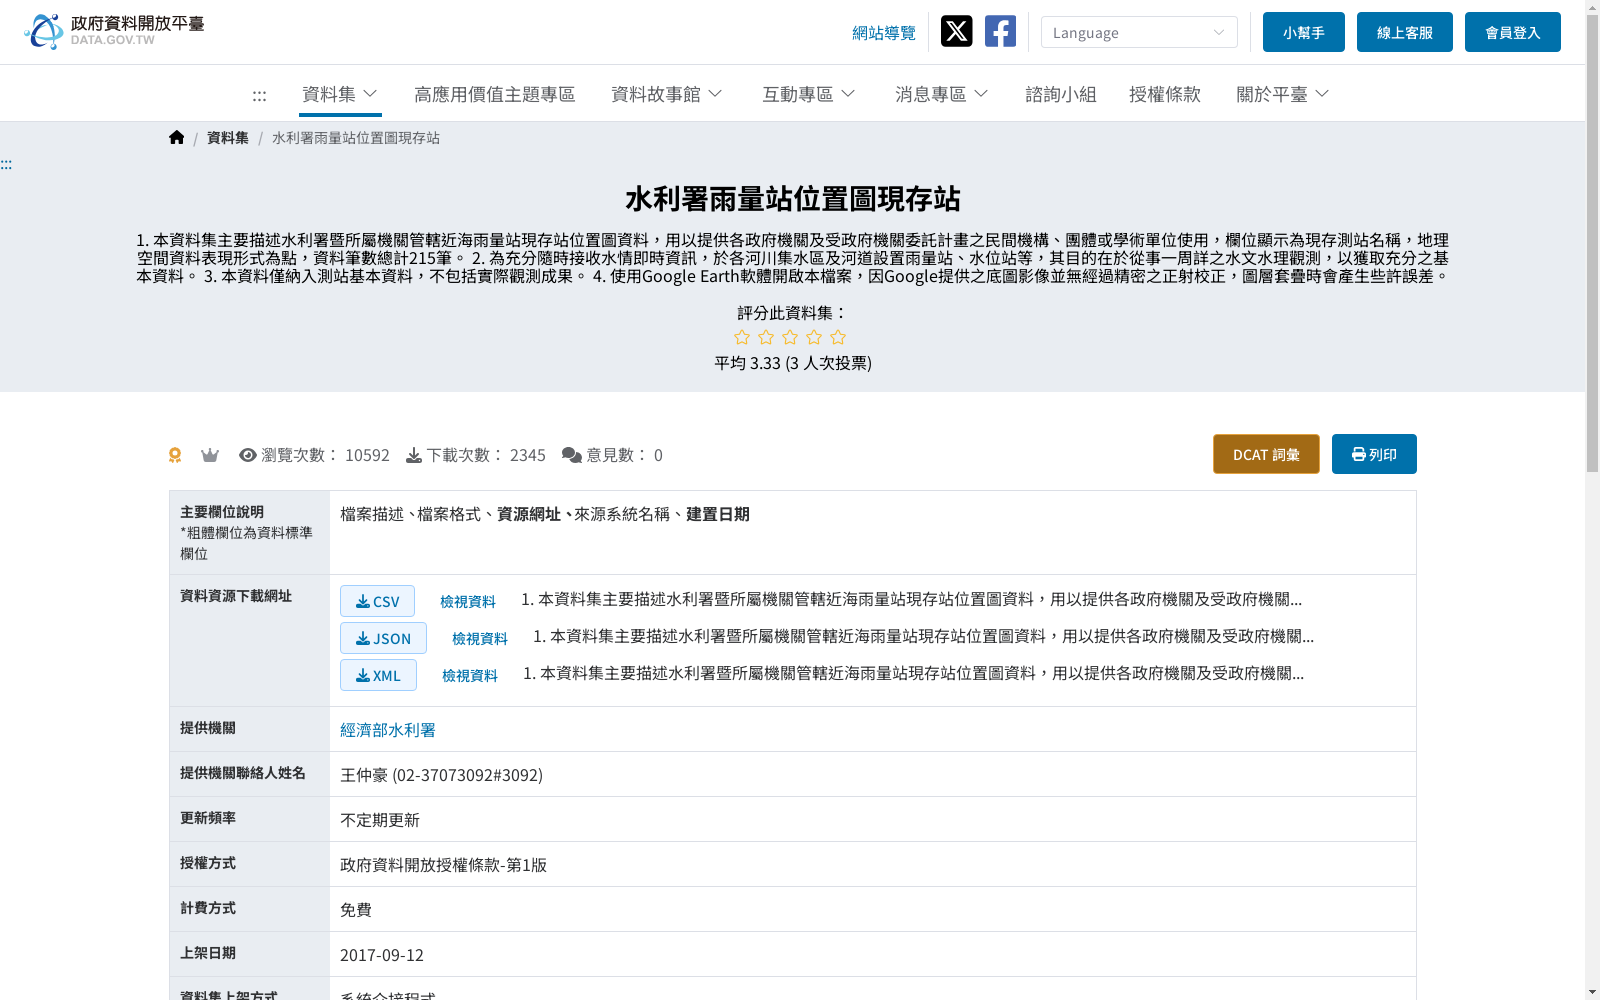Viewport: 1600px width, 1000px height.
Task: Click the view count 10592
Action: [x=367, y=455]
